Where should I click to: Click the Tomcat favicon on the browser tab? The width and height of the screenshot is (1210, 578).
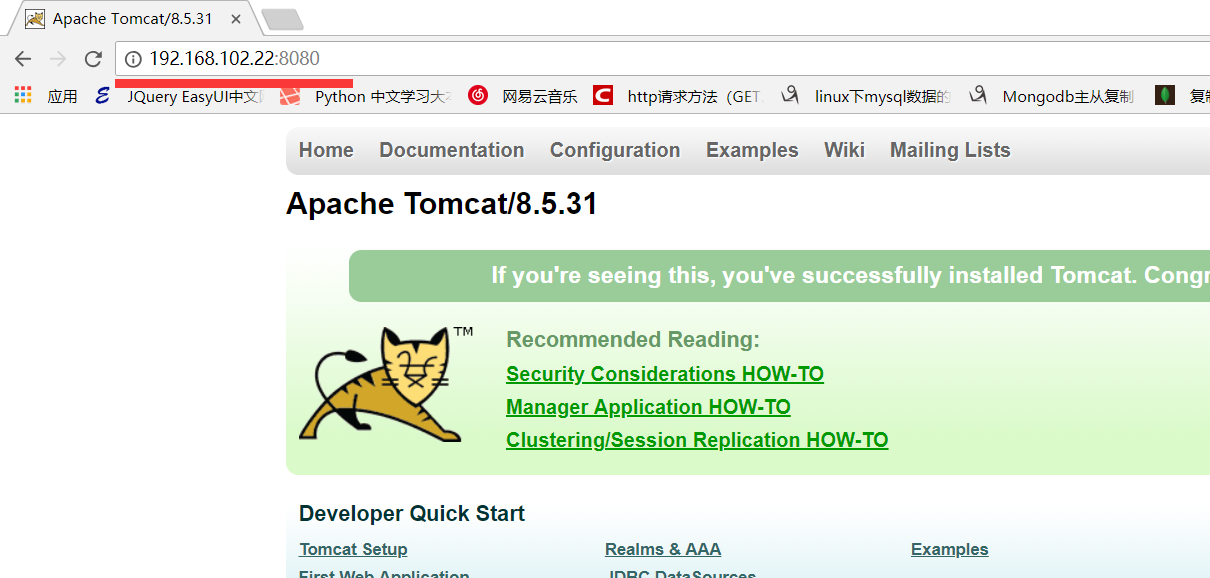coord(35,19)
